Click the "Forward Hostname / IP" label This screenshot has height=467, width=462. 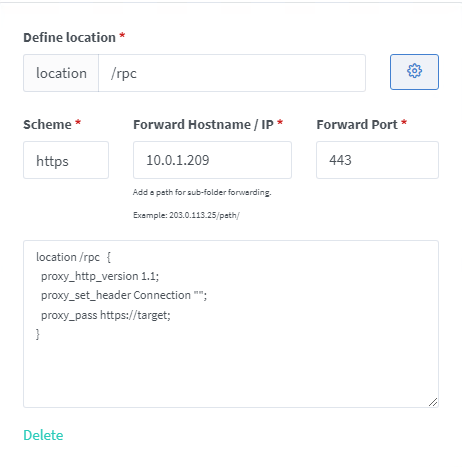203,125
